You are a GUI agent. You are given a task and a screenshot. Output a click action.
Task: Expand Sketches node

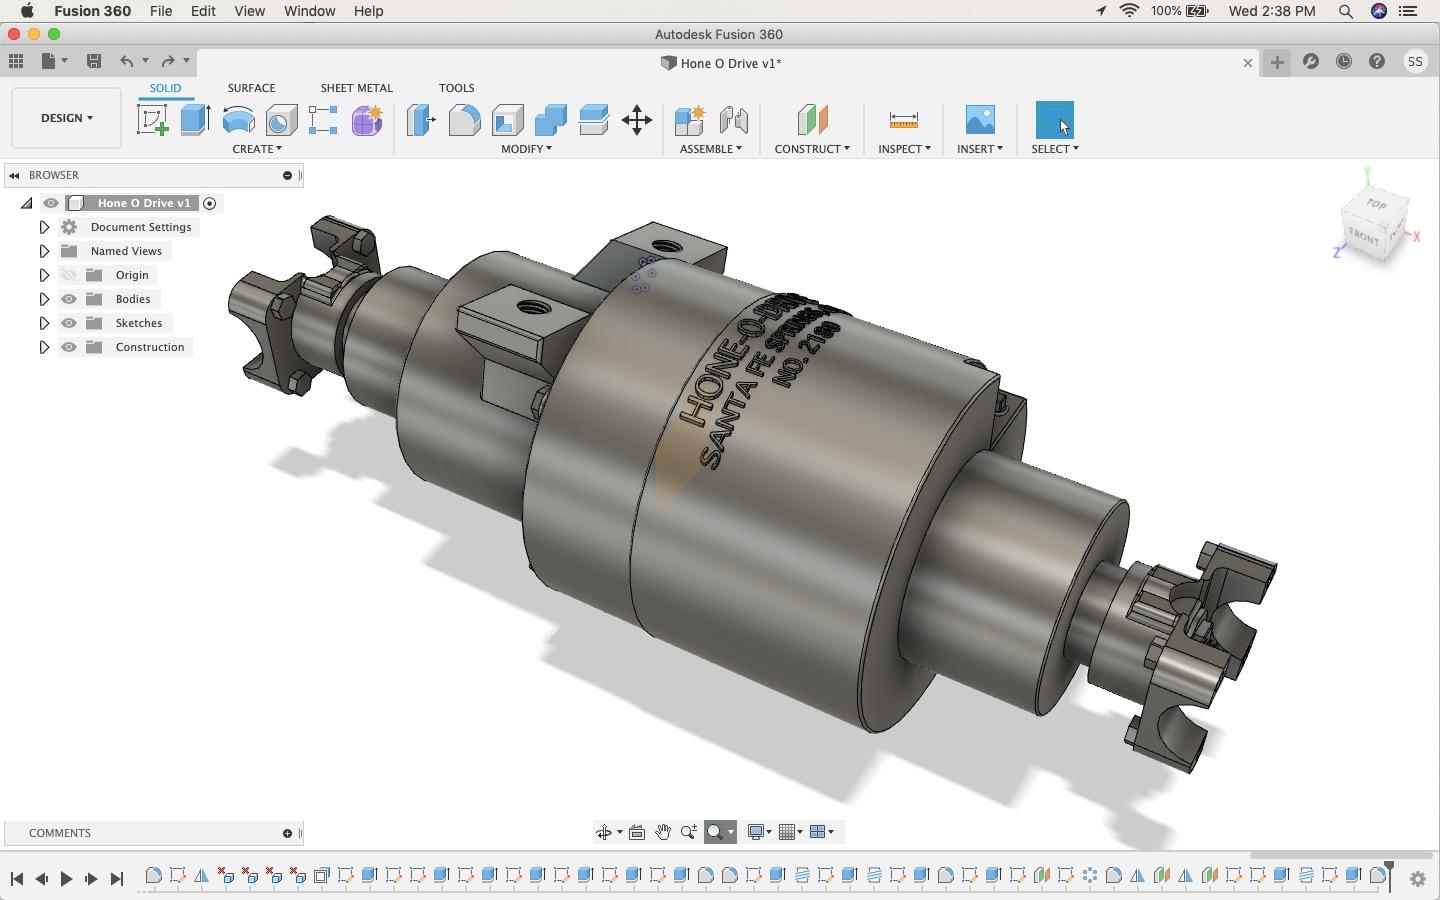point(44,323)
